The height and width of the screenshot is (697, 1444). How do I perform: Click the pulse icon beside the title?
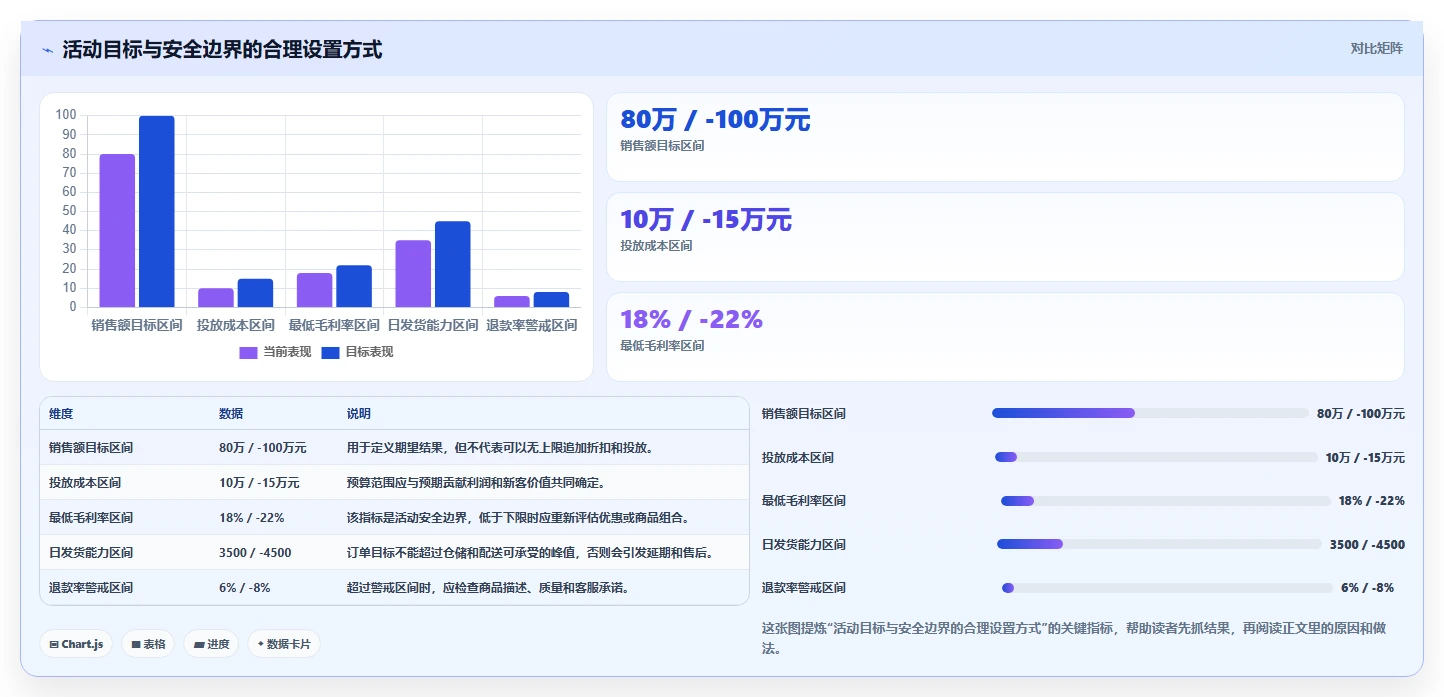47,50
